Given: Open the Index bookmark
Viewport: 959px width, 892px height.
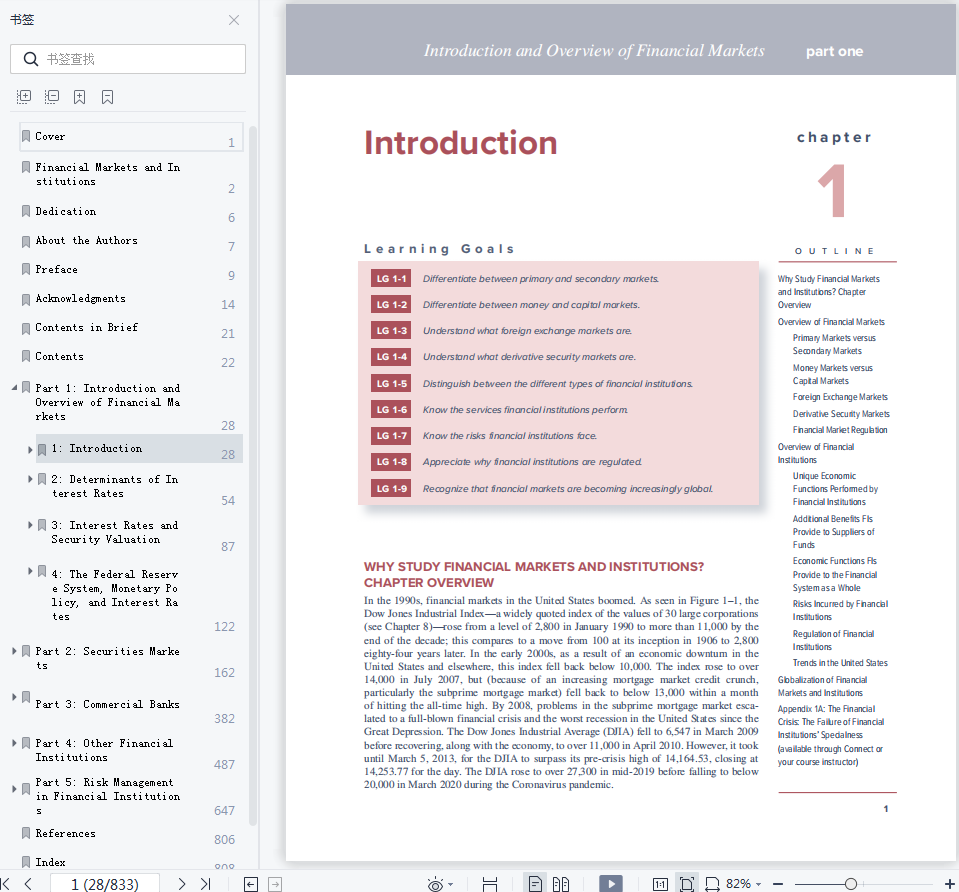Looking at the screenshot, I should [x=50, y=862].
